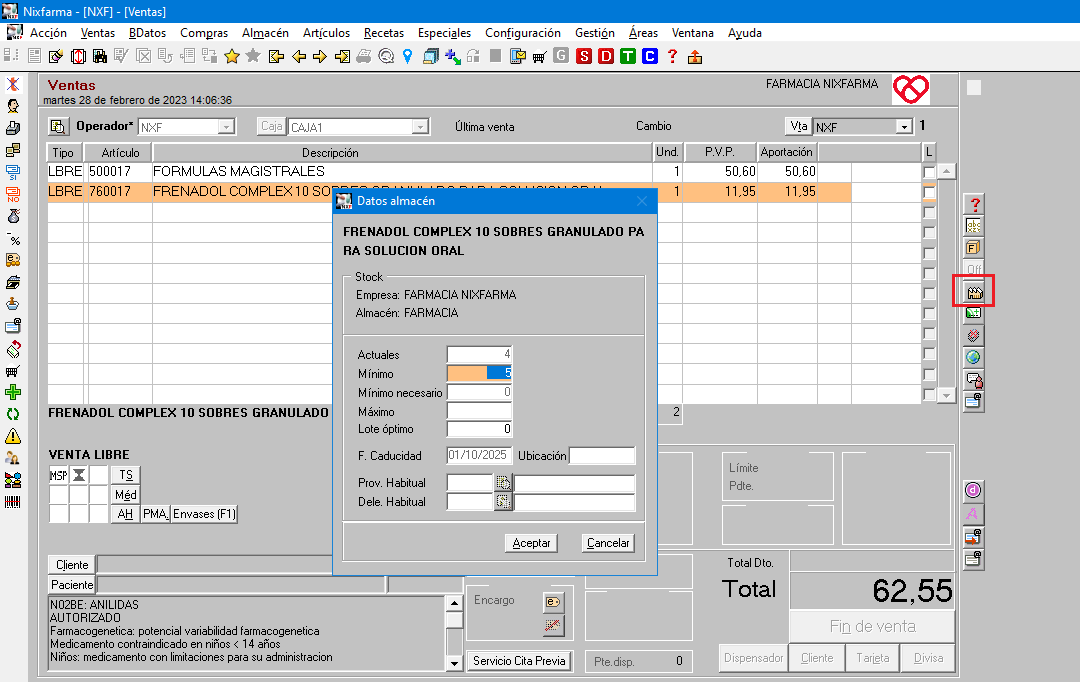Click the F. Caducidad date field
Screen dimensions: 1080x682
[479, 455]
